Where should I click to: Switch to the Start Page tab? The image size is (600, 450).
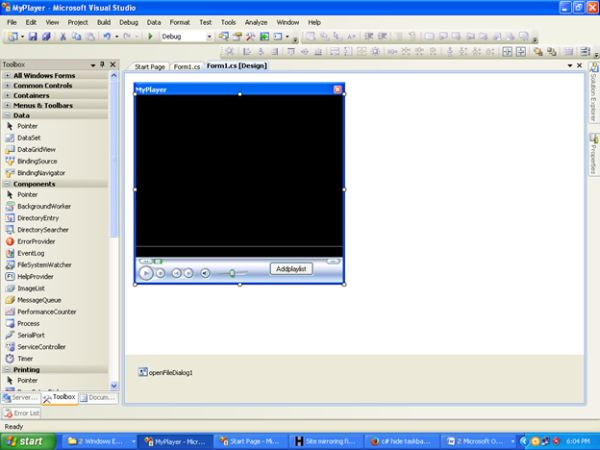(150, 67)
